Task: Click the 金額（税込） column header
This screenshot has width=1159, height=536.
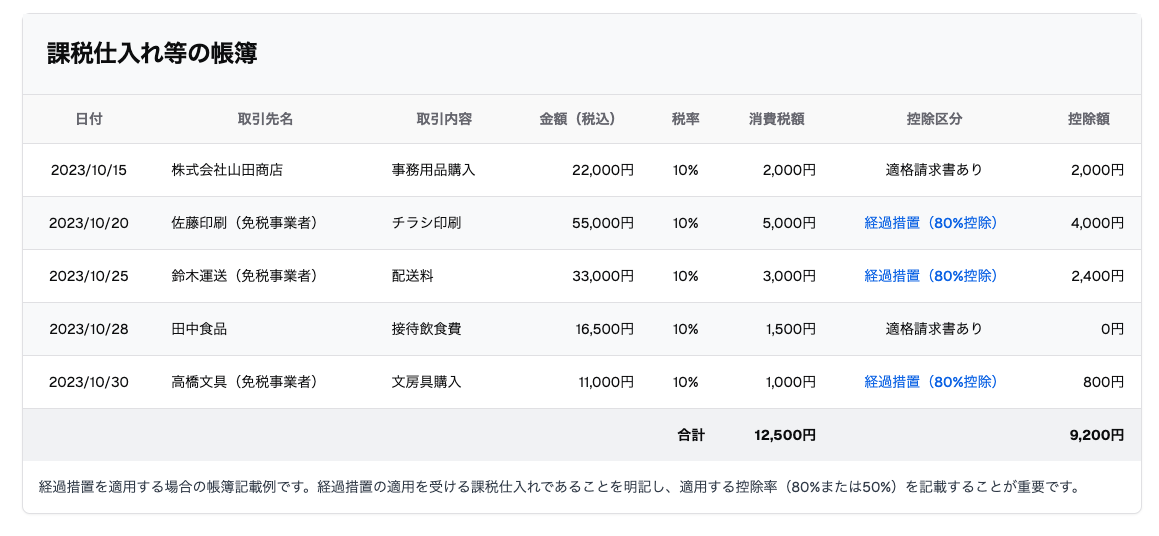Action: point(577,119)
